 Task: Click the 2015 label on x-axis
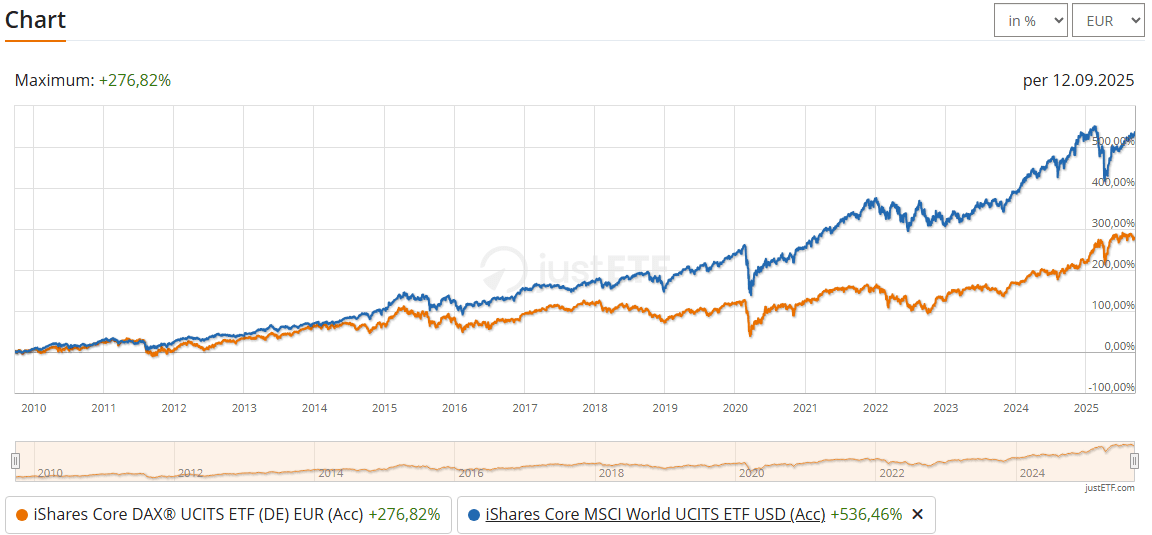(385, 408)
